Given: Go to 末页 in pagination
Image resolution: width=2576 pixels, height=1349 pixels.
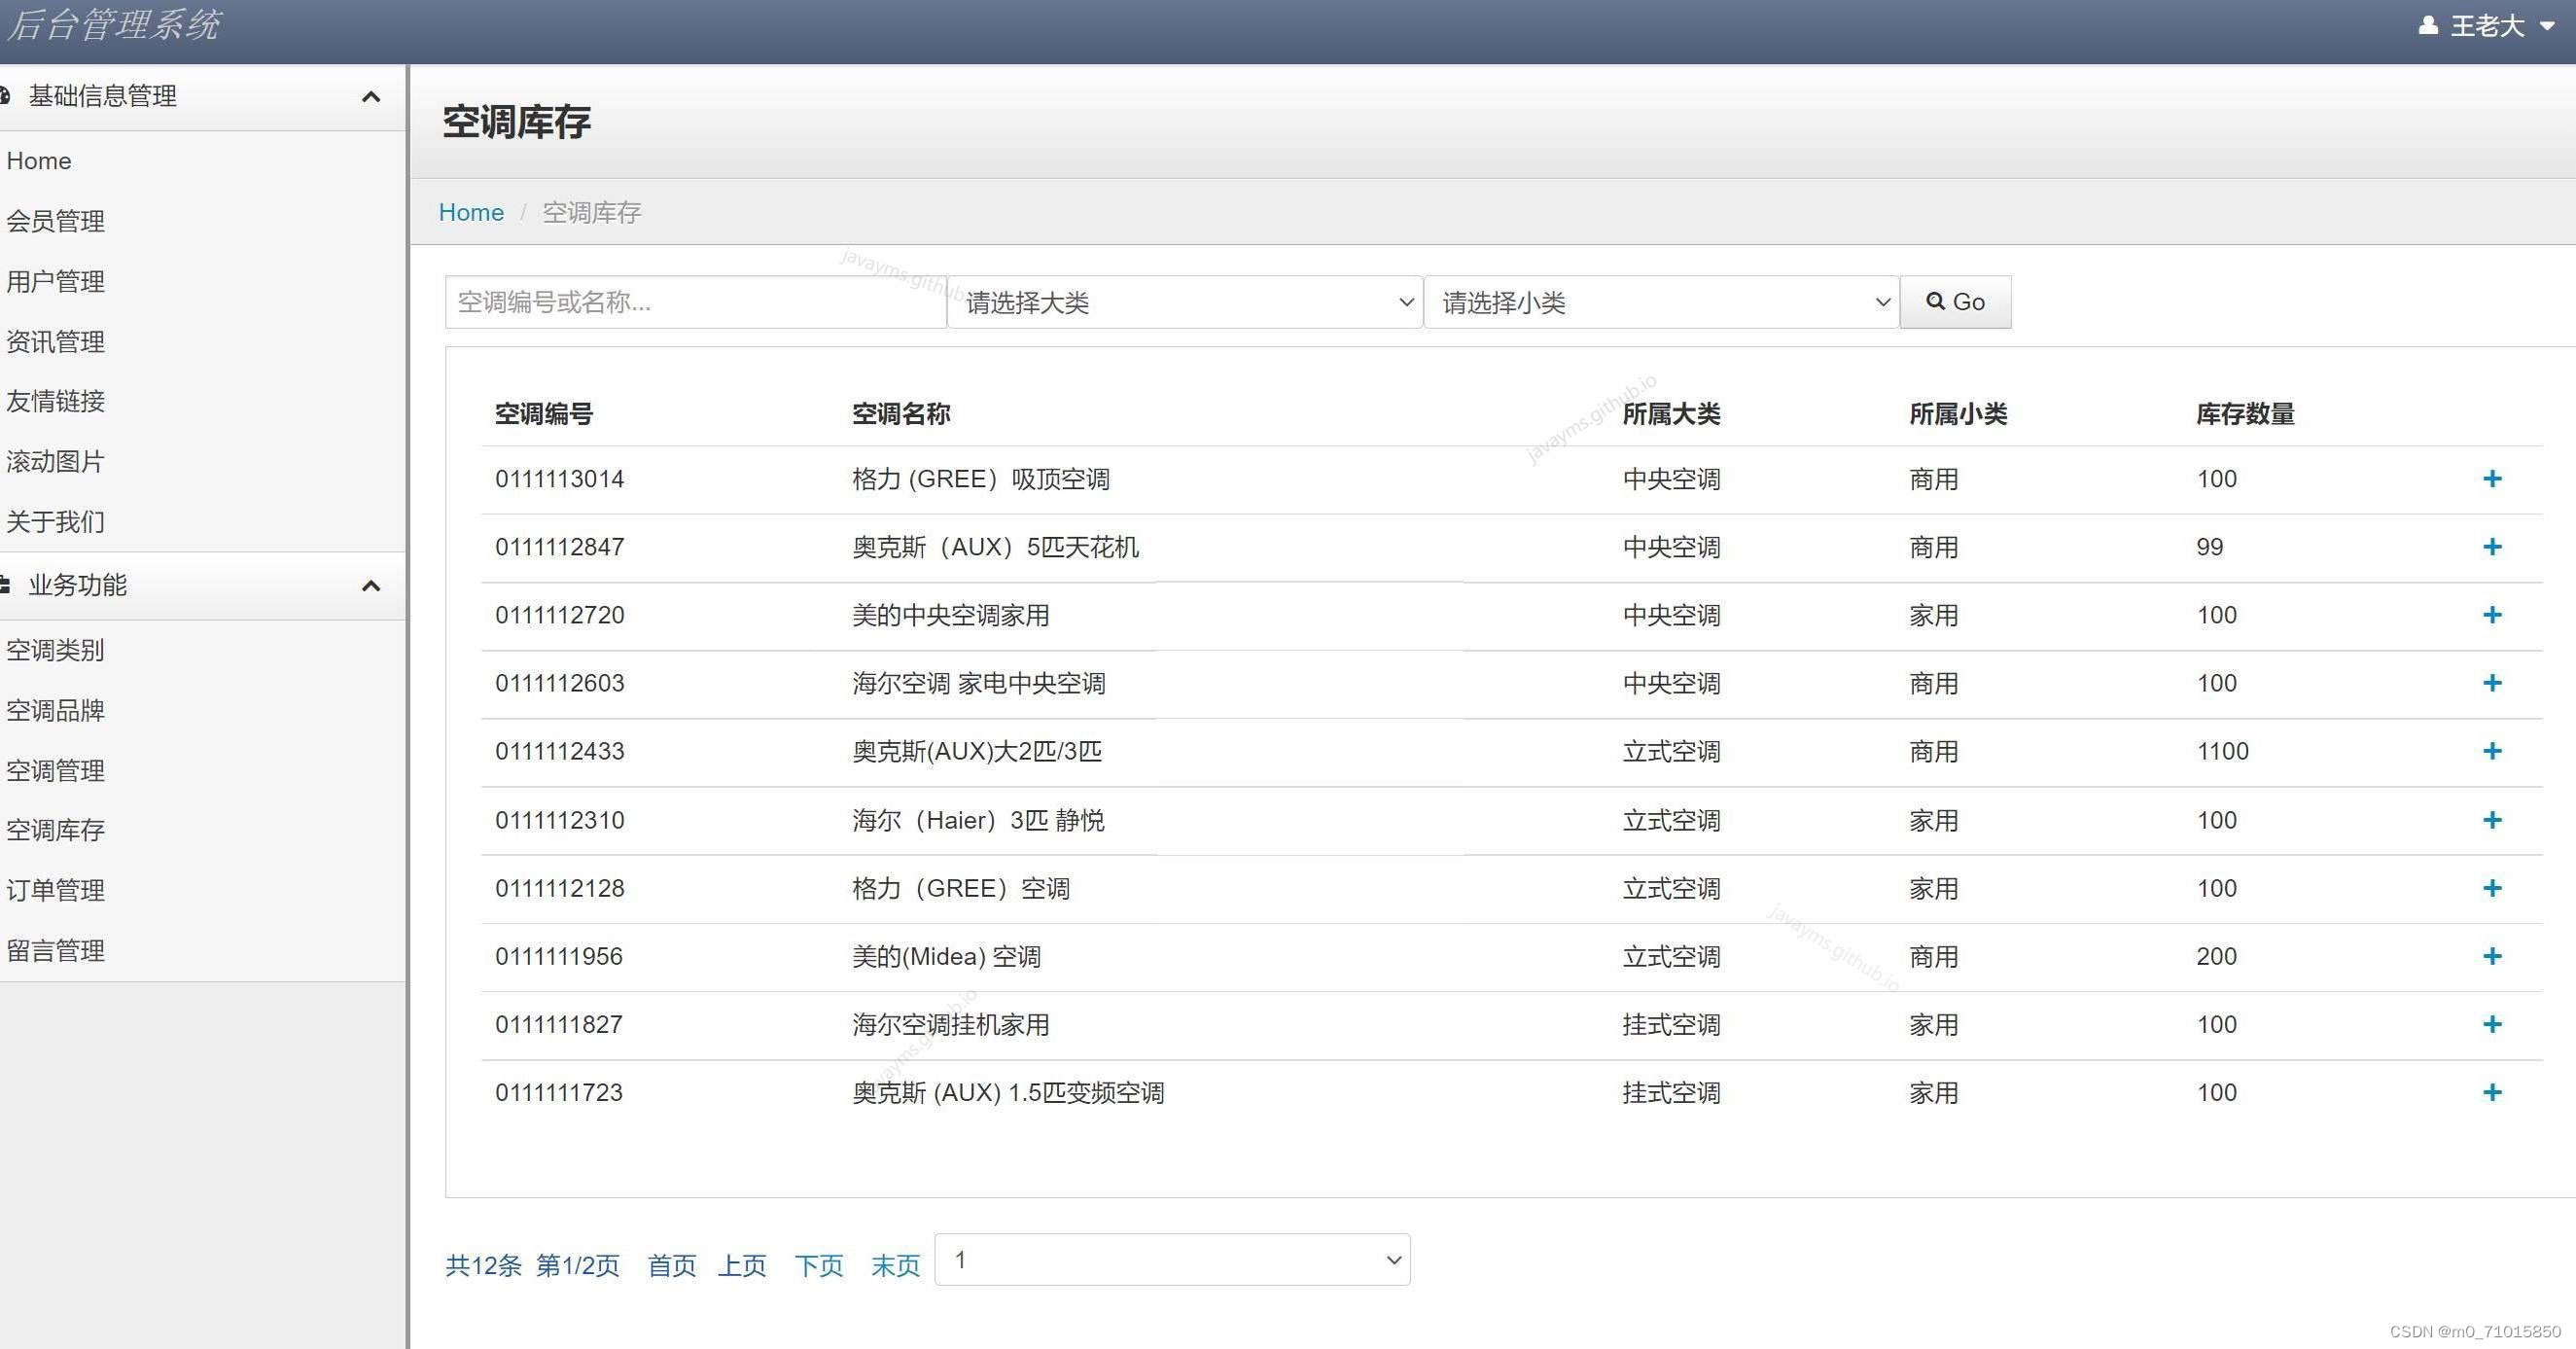Looking at the screenshot, I should (x=895, y=1265).
